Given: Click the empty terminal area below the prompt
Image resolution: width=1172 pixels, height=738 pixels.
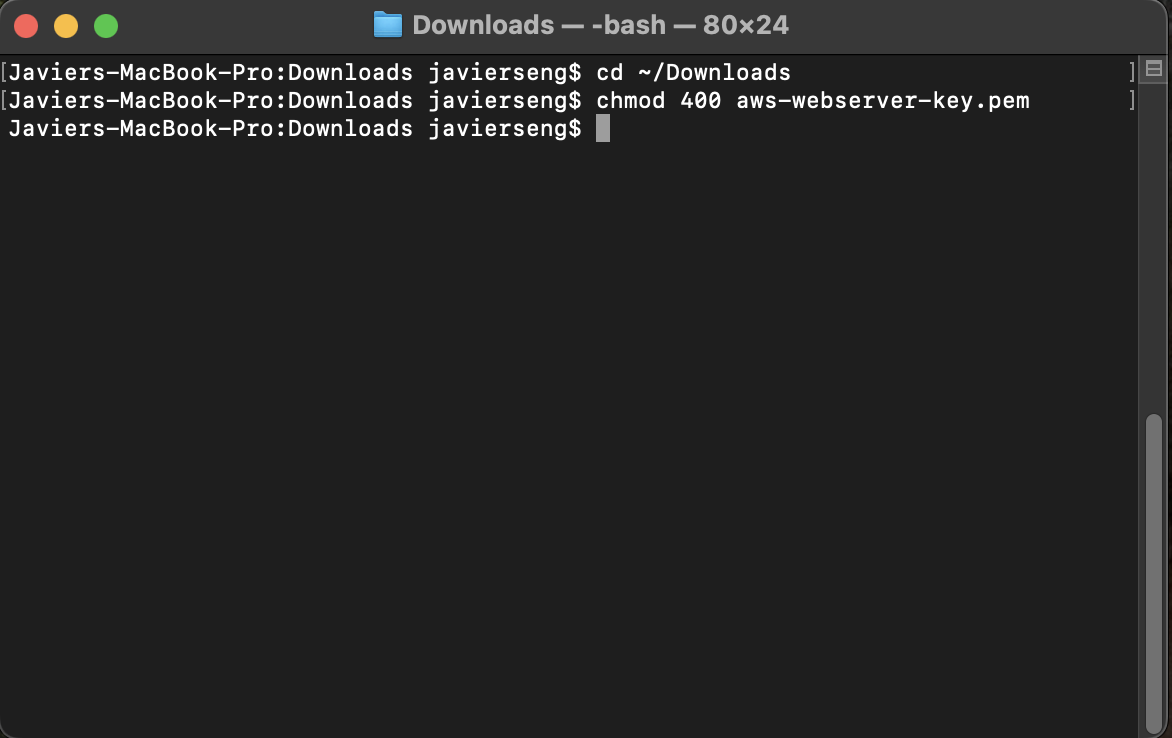Looking at the screenshot, I should (x=568, y=434).
